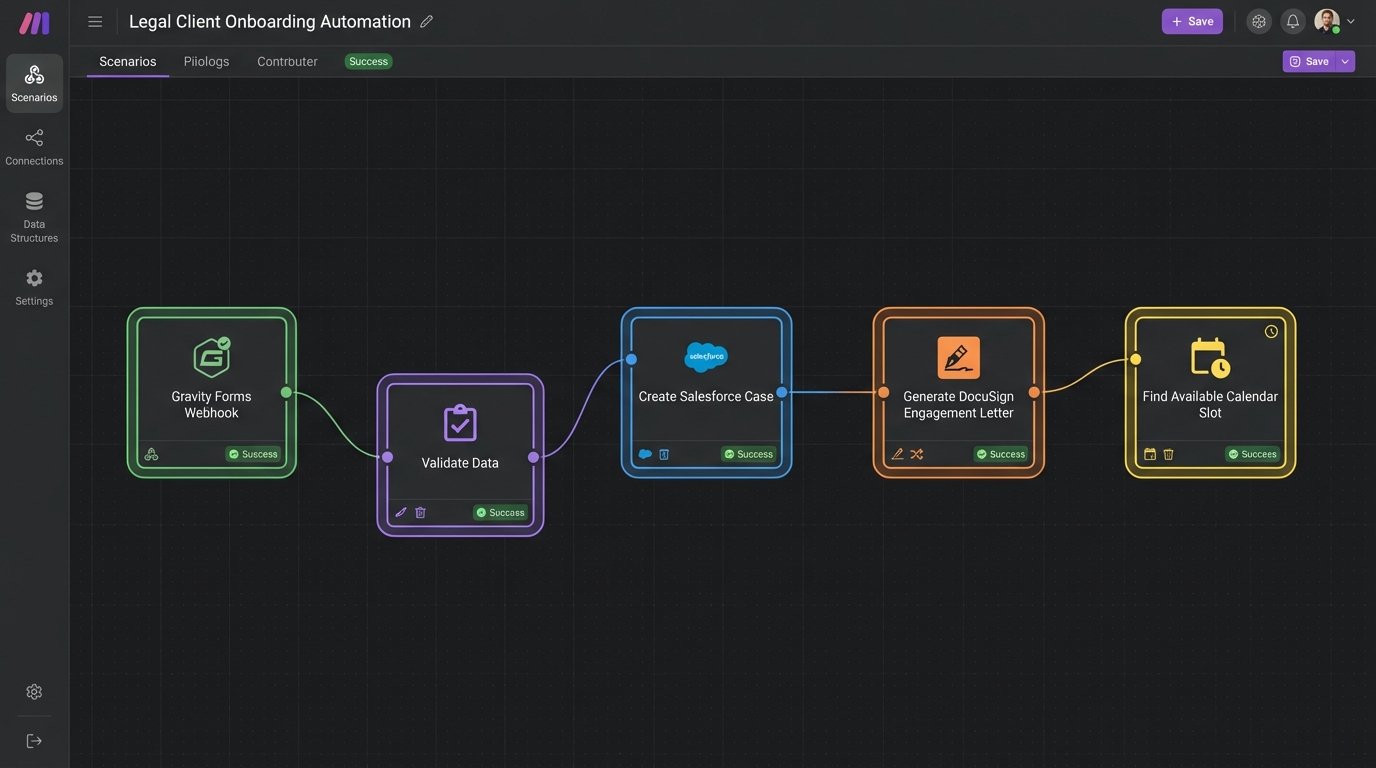Image resolution: width=1376 pixels, height=768 pixels.
Task: Click the Salesforce cloud logo in the node
Action: (x=706, y=357)
